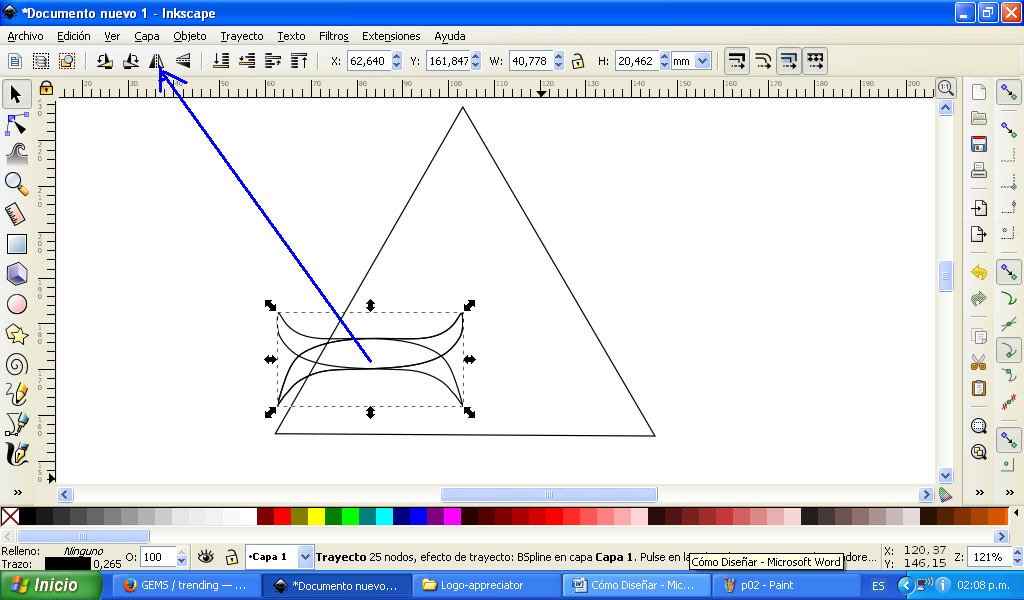The height and width of the screenshot is (600, 1024).
Task: Open the Edición menu
Action: (74, 36)
